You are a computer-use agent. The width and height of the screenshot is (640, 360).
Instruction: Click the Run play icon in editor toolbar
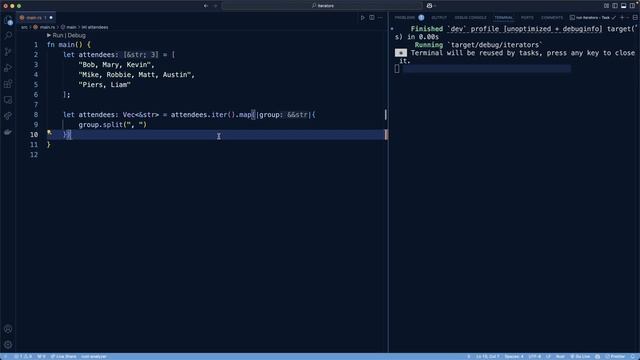(362, 18)
